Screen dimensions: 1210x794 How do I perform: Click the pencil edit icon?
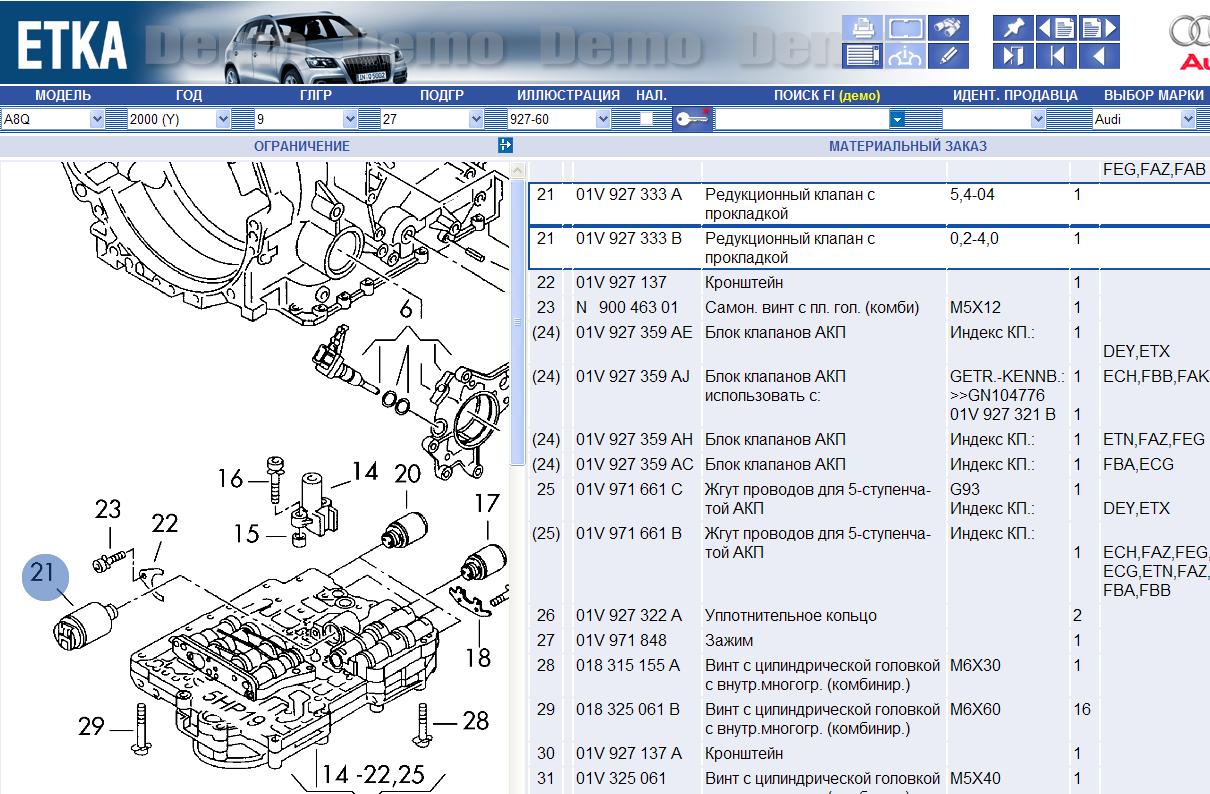(x=947, y=56)
